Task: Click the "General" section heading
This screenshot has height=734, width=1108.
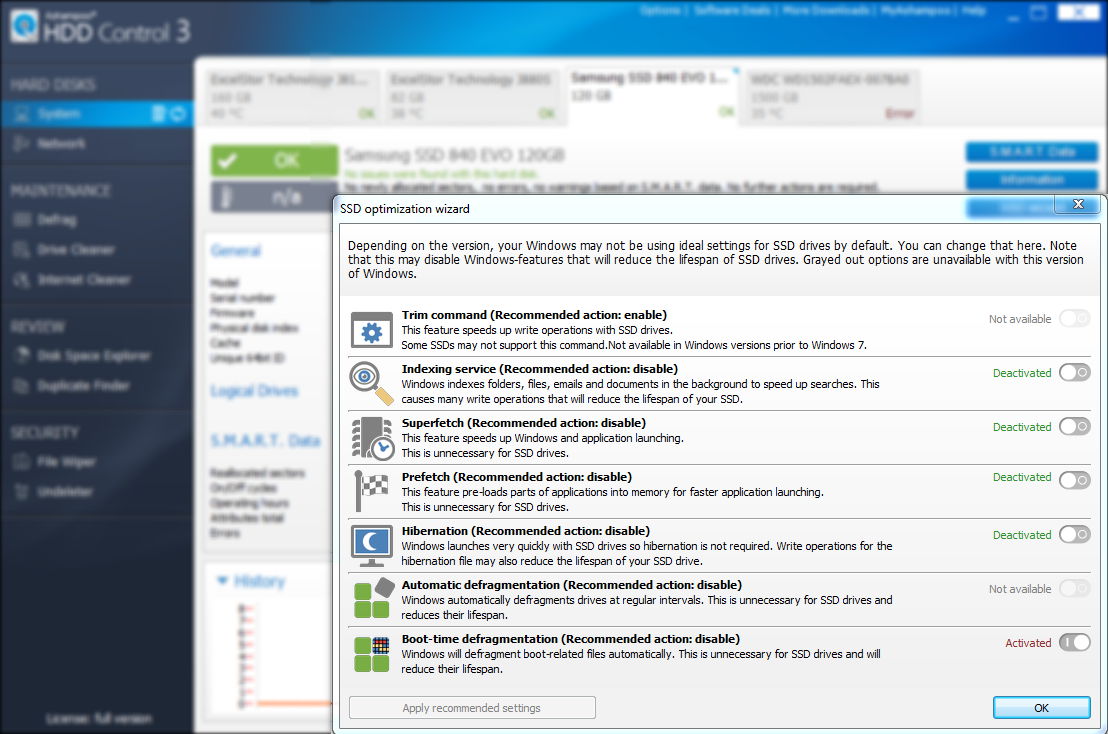Action: click(236, 251)
